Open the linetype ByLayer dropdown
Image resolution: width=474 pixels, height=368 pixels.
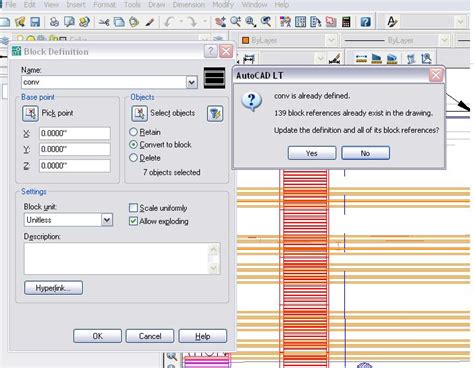(x=444, y=40)
